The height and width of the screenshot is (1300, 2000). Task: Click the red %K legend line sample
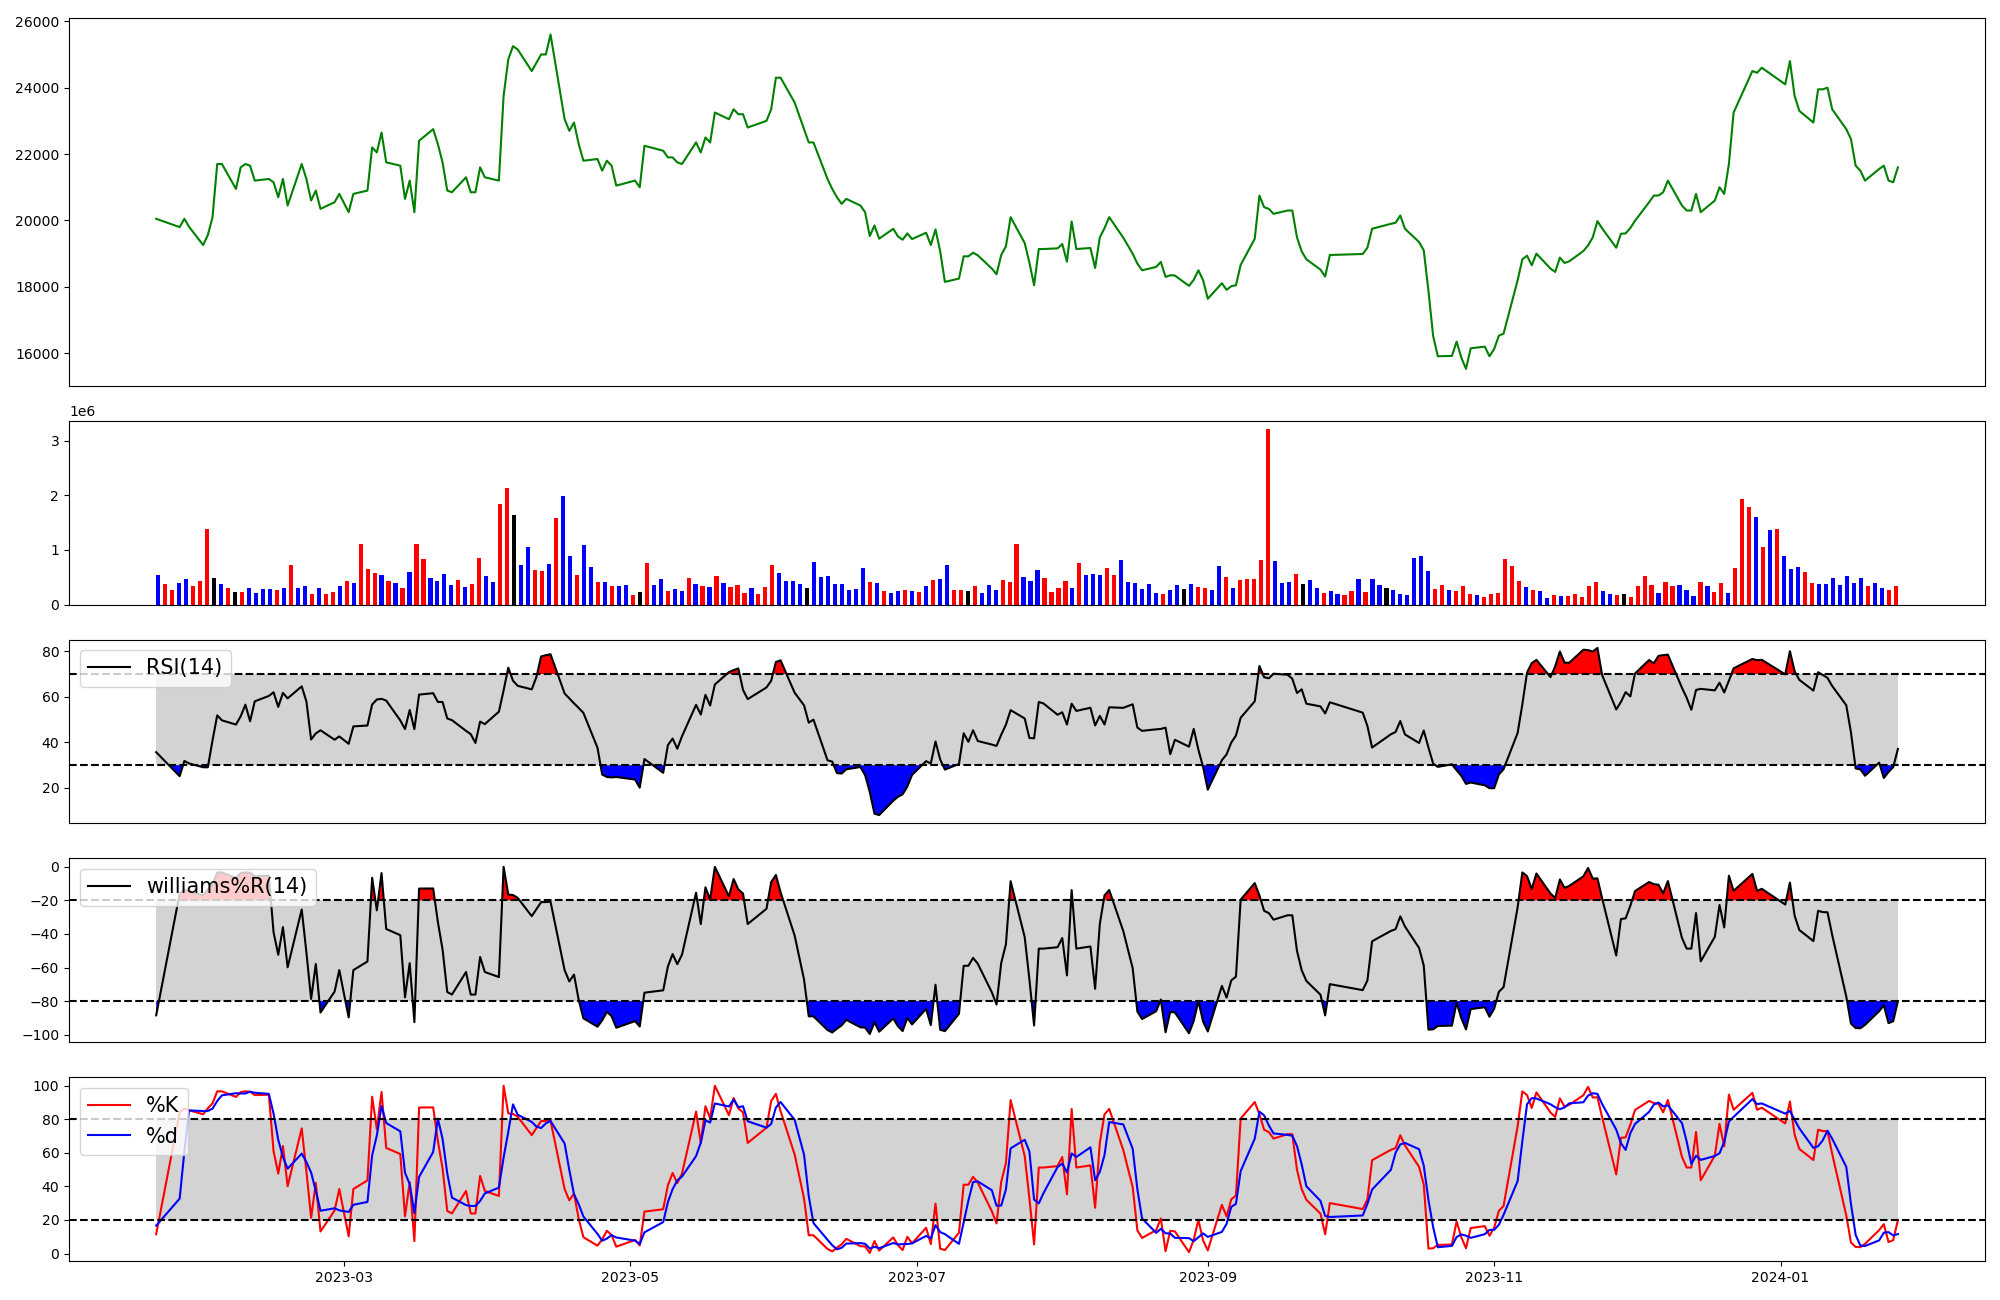coord(109,1105)
